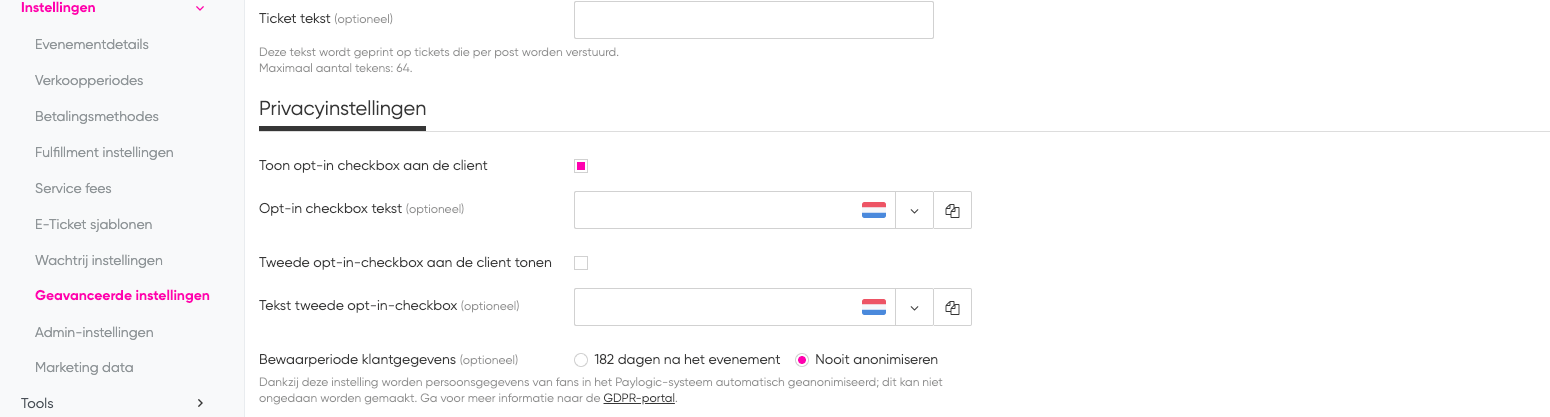
Task: Open Marketing data in sidebar
Action: tap(84, 367)
